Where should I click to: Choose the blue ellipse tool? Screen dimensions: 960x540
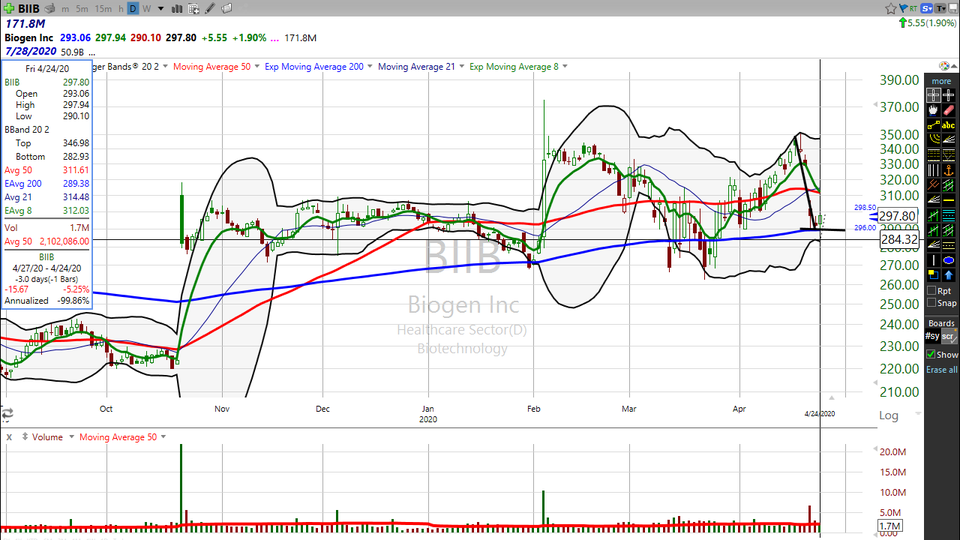click(x=949, y=260)
